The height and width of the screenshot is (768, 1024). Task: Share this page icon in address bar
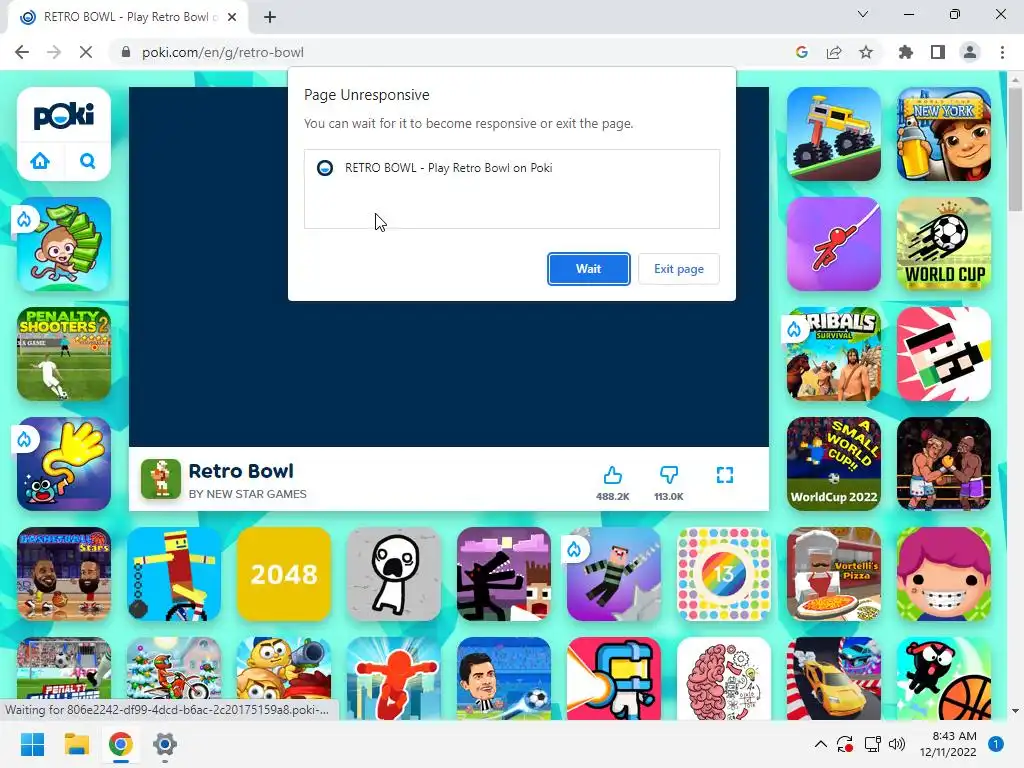pyautogui.click(x=834, y=52)
